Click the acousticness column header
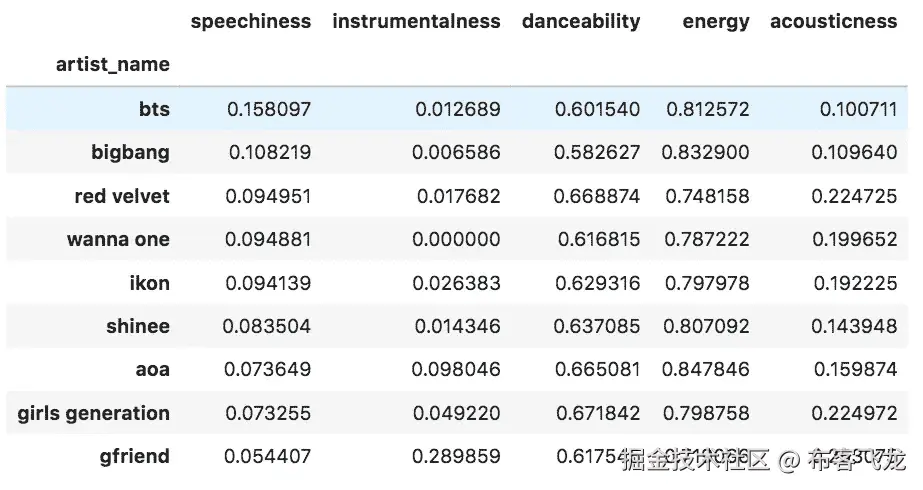This screenshot has width=923, height=490. (x=833, y=21)
